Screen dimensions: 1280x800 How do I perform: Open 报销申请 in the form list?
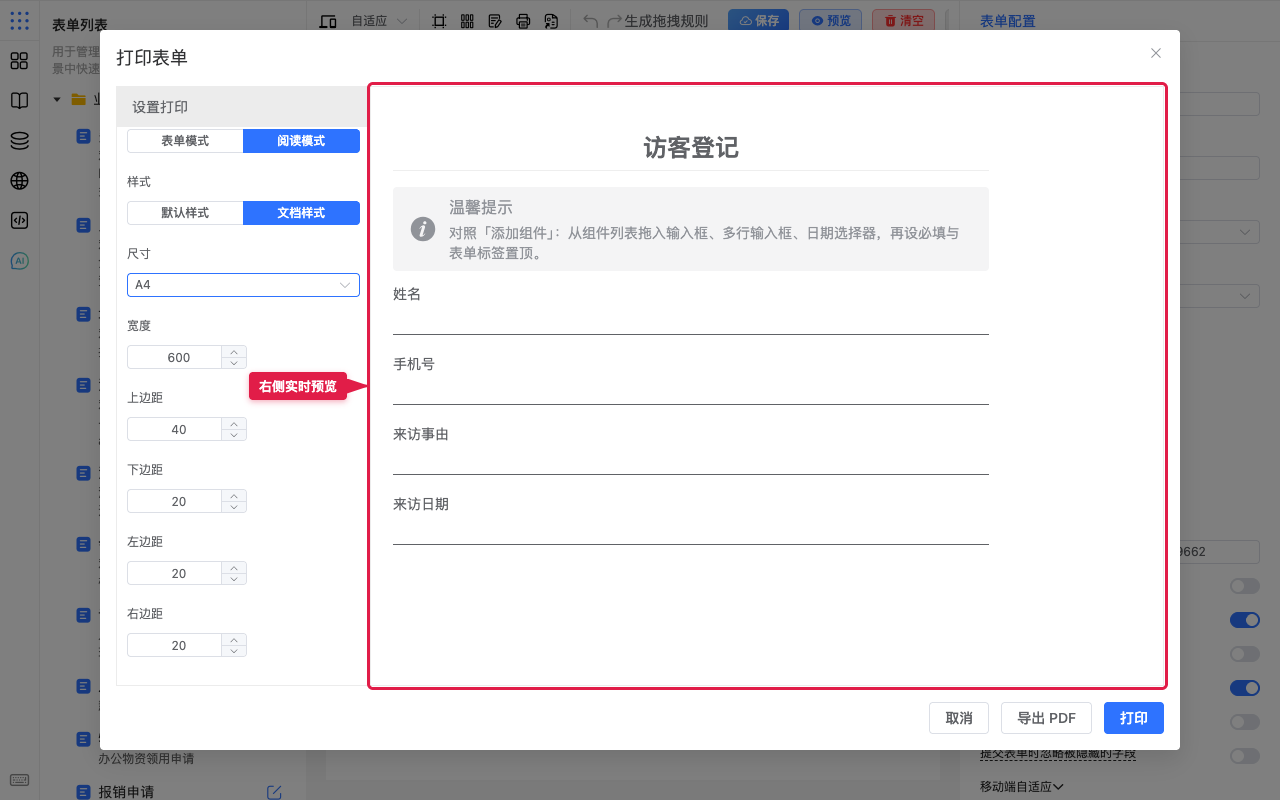tap(126, 792)
